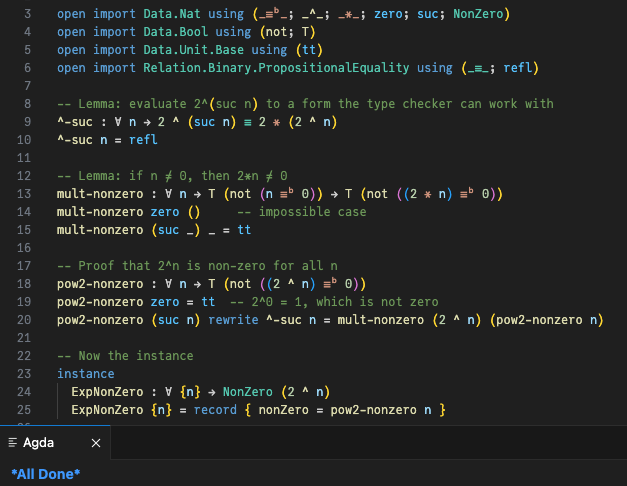Click the comment 'Lemma: if n ≠ 0'
Image resolution: width=627 pixels, height=486 pixels.
point(132,176)
